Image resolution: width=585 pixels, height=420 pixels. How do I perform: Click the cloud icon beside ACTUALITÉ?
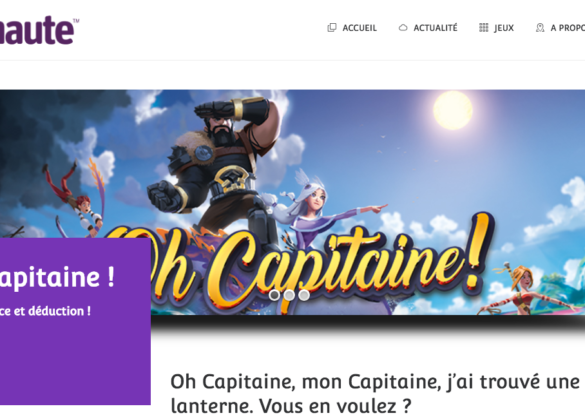coord(403,28)
